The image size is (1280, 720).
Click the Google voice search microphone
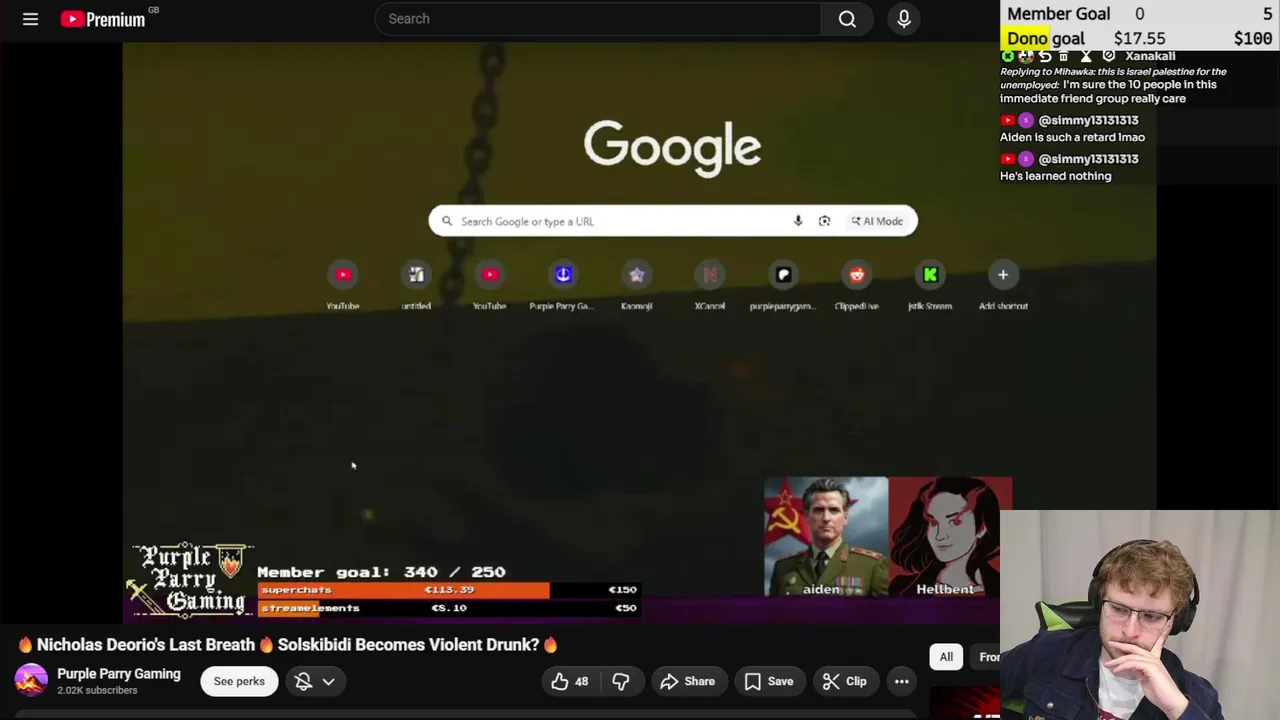pos(798,221)
